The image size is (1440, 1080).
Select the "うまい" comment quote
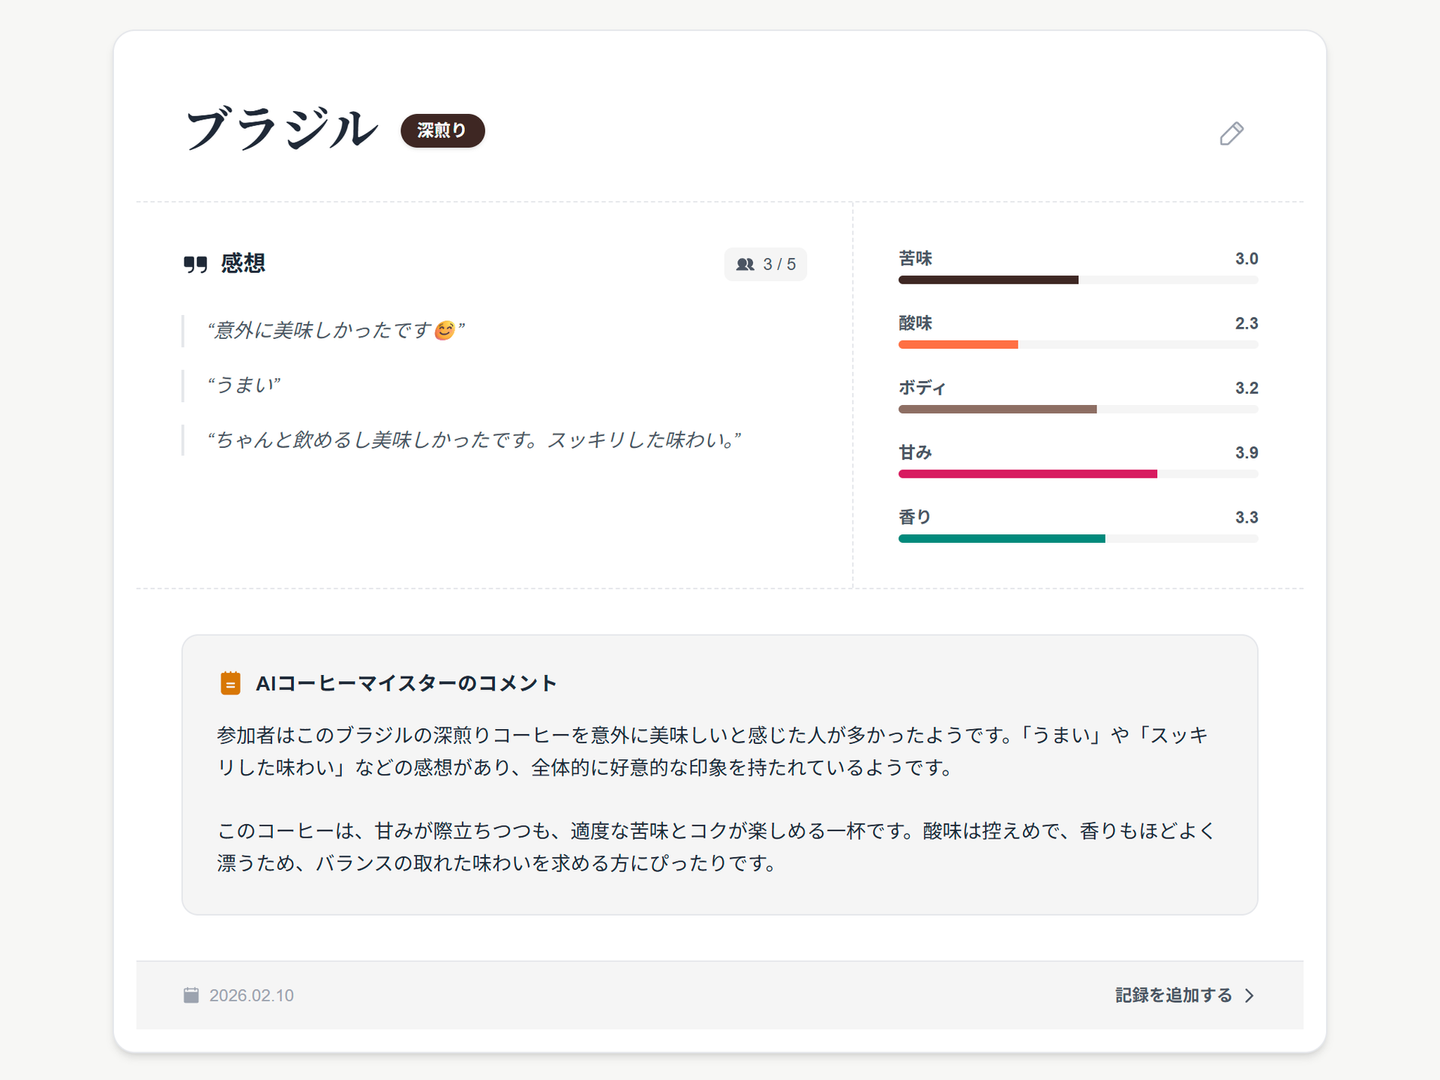tap(244, 386)
